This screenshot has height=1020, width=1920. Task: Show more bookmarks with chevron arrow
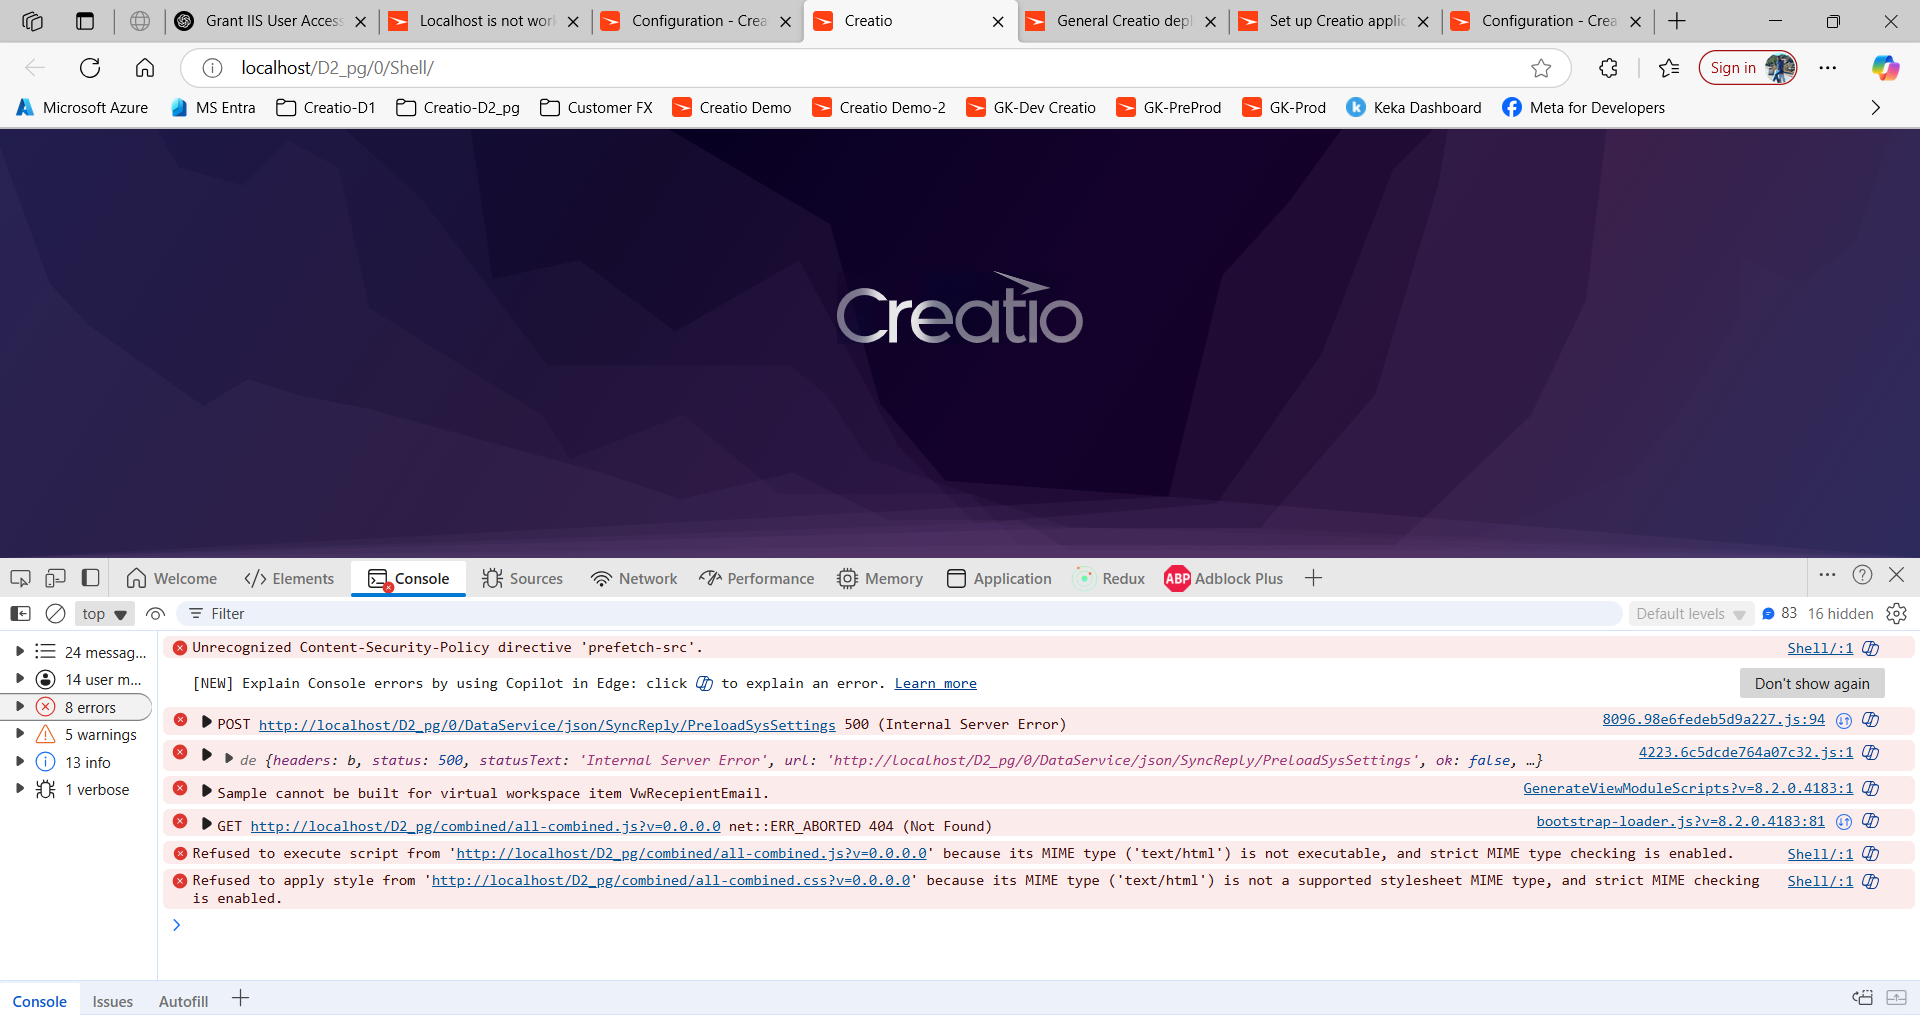click(1876, 108)
